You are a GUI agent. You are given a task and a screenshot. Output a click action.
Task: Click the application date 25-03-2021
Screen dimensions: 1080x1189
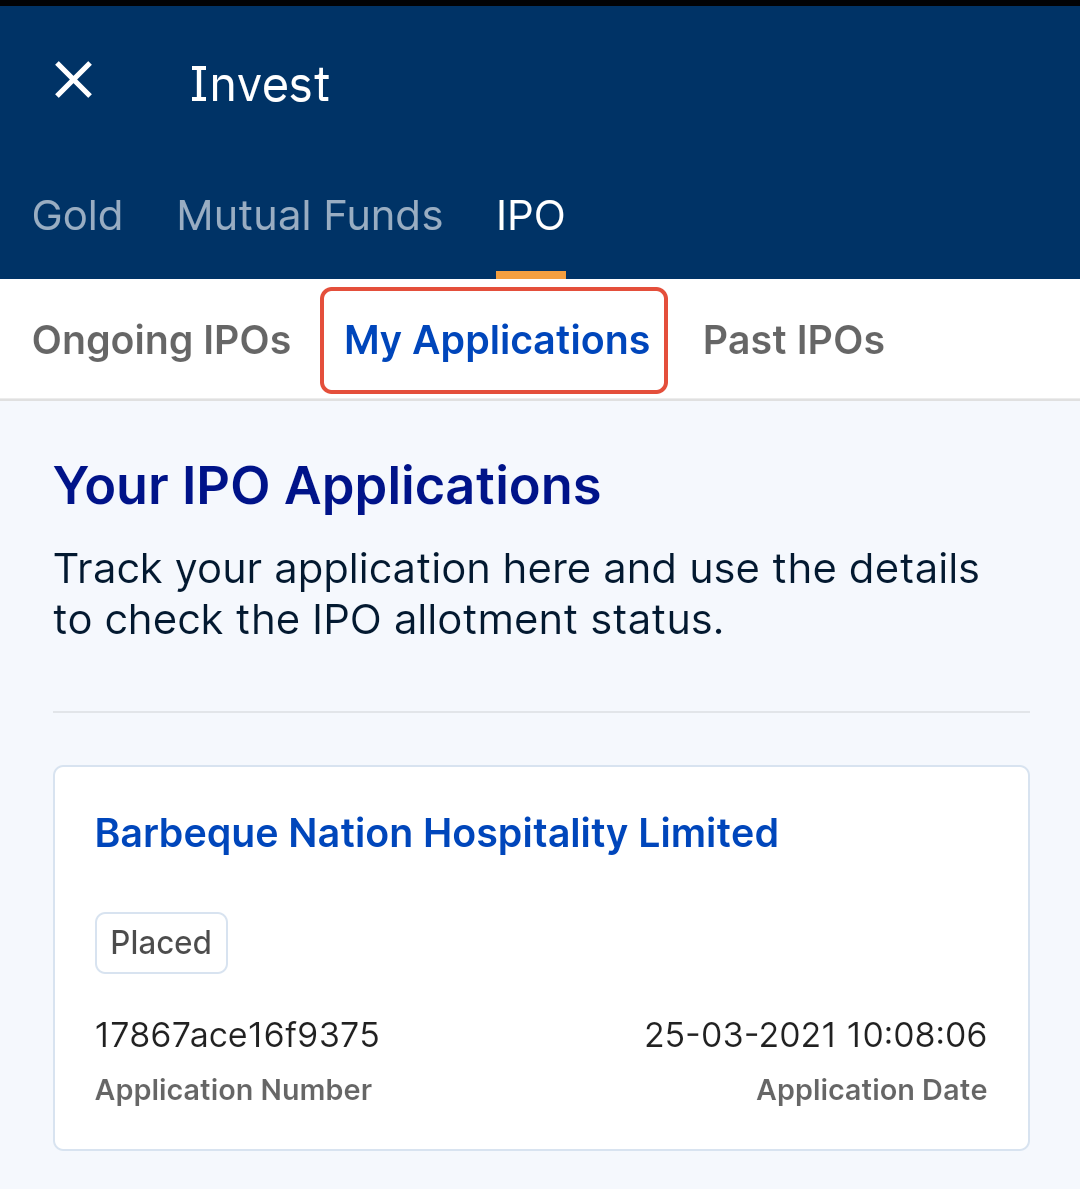[x=815, y=1035]
